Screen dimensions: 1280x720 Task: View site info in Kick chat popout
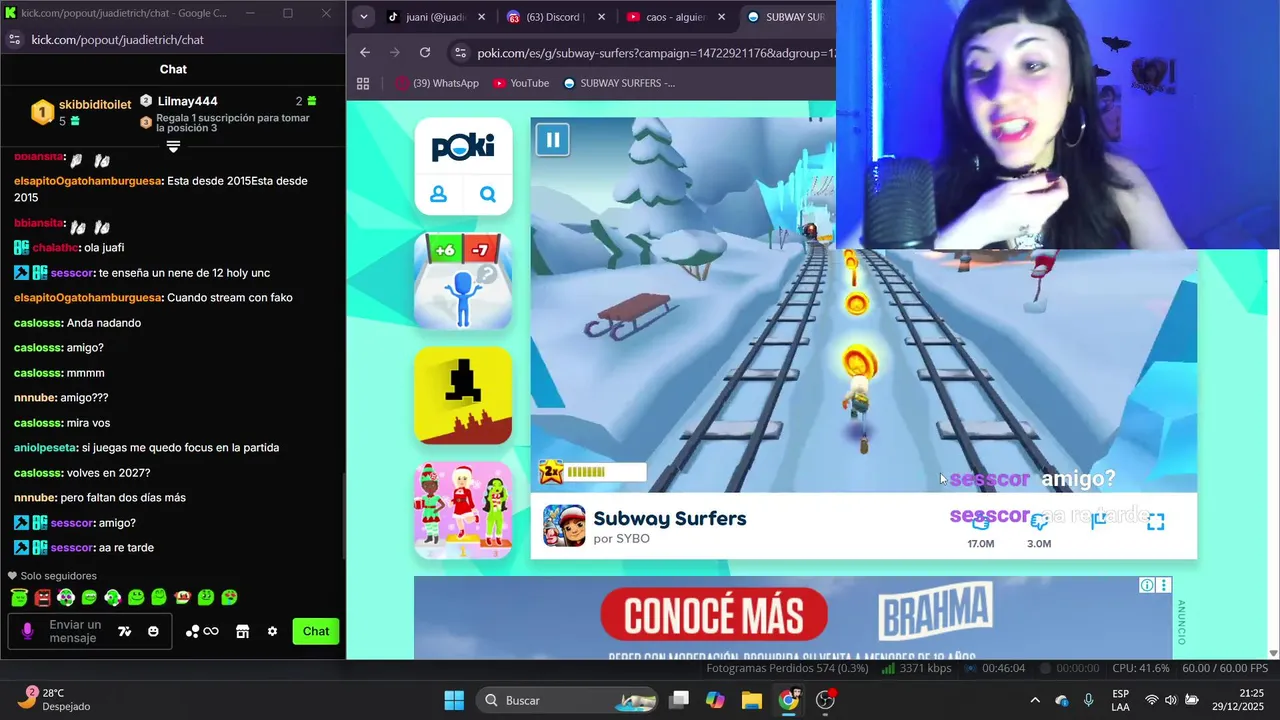[x=14, y=40]
